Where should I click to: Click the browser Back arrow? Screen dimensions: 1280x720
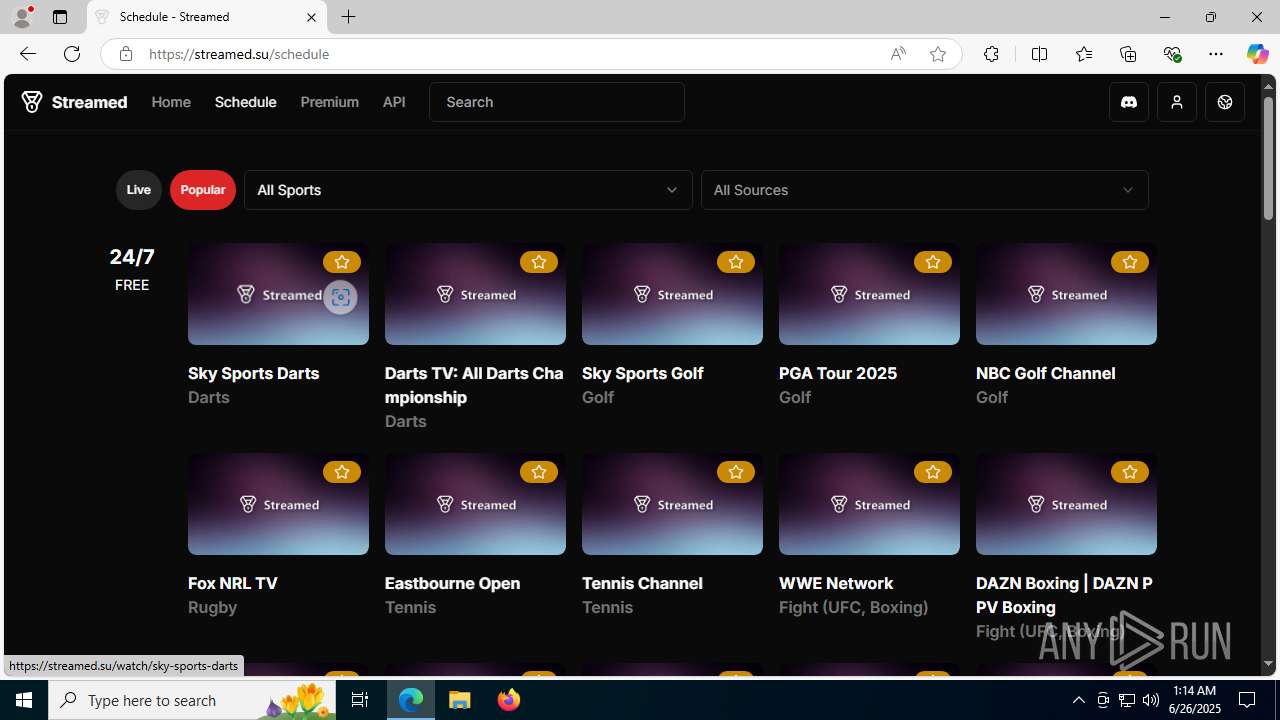pos(27,54)
